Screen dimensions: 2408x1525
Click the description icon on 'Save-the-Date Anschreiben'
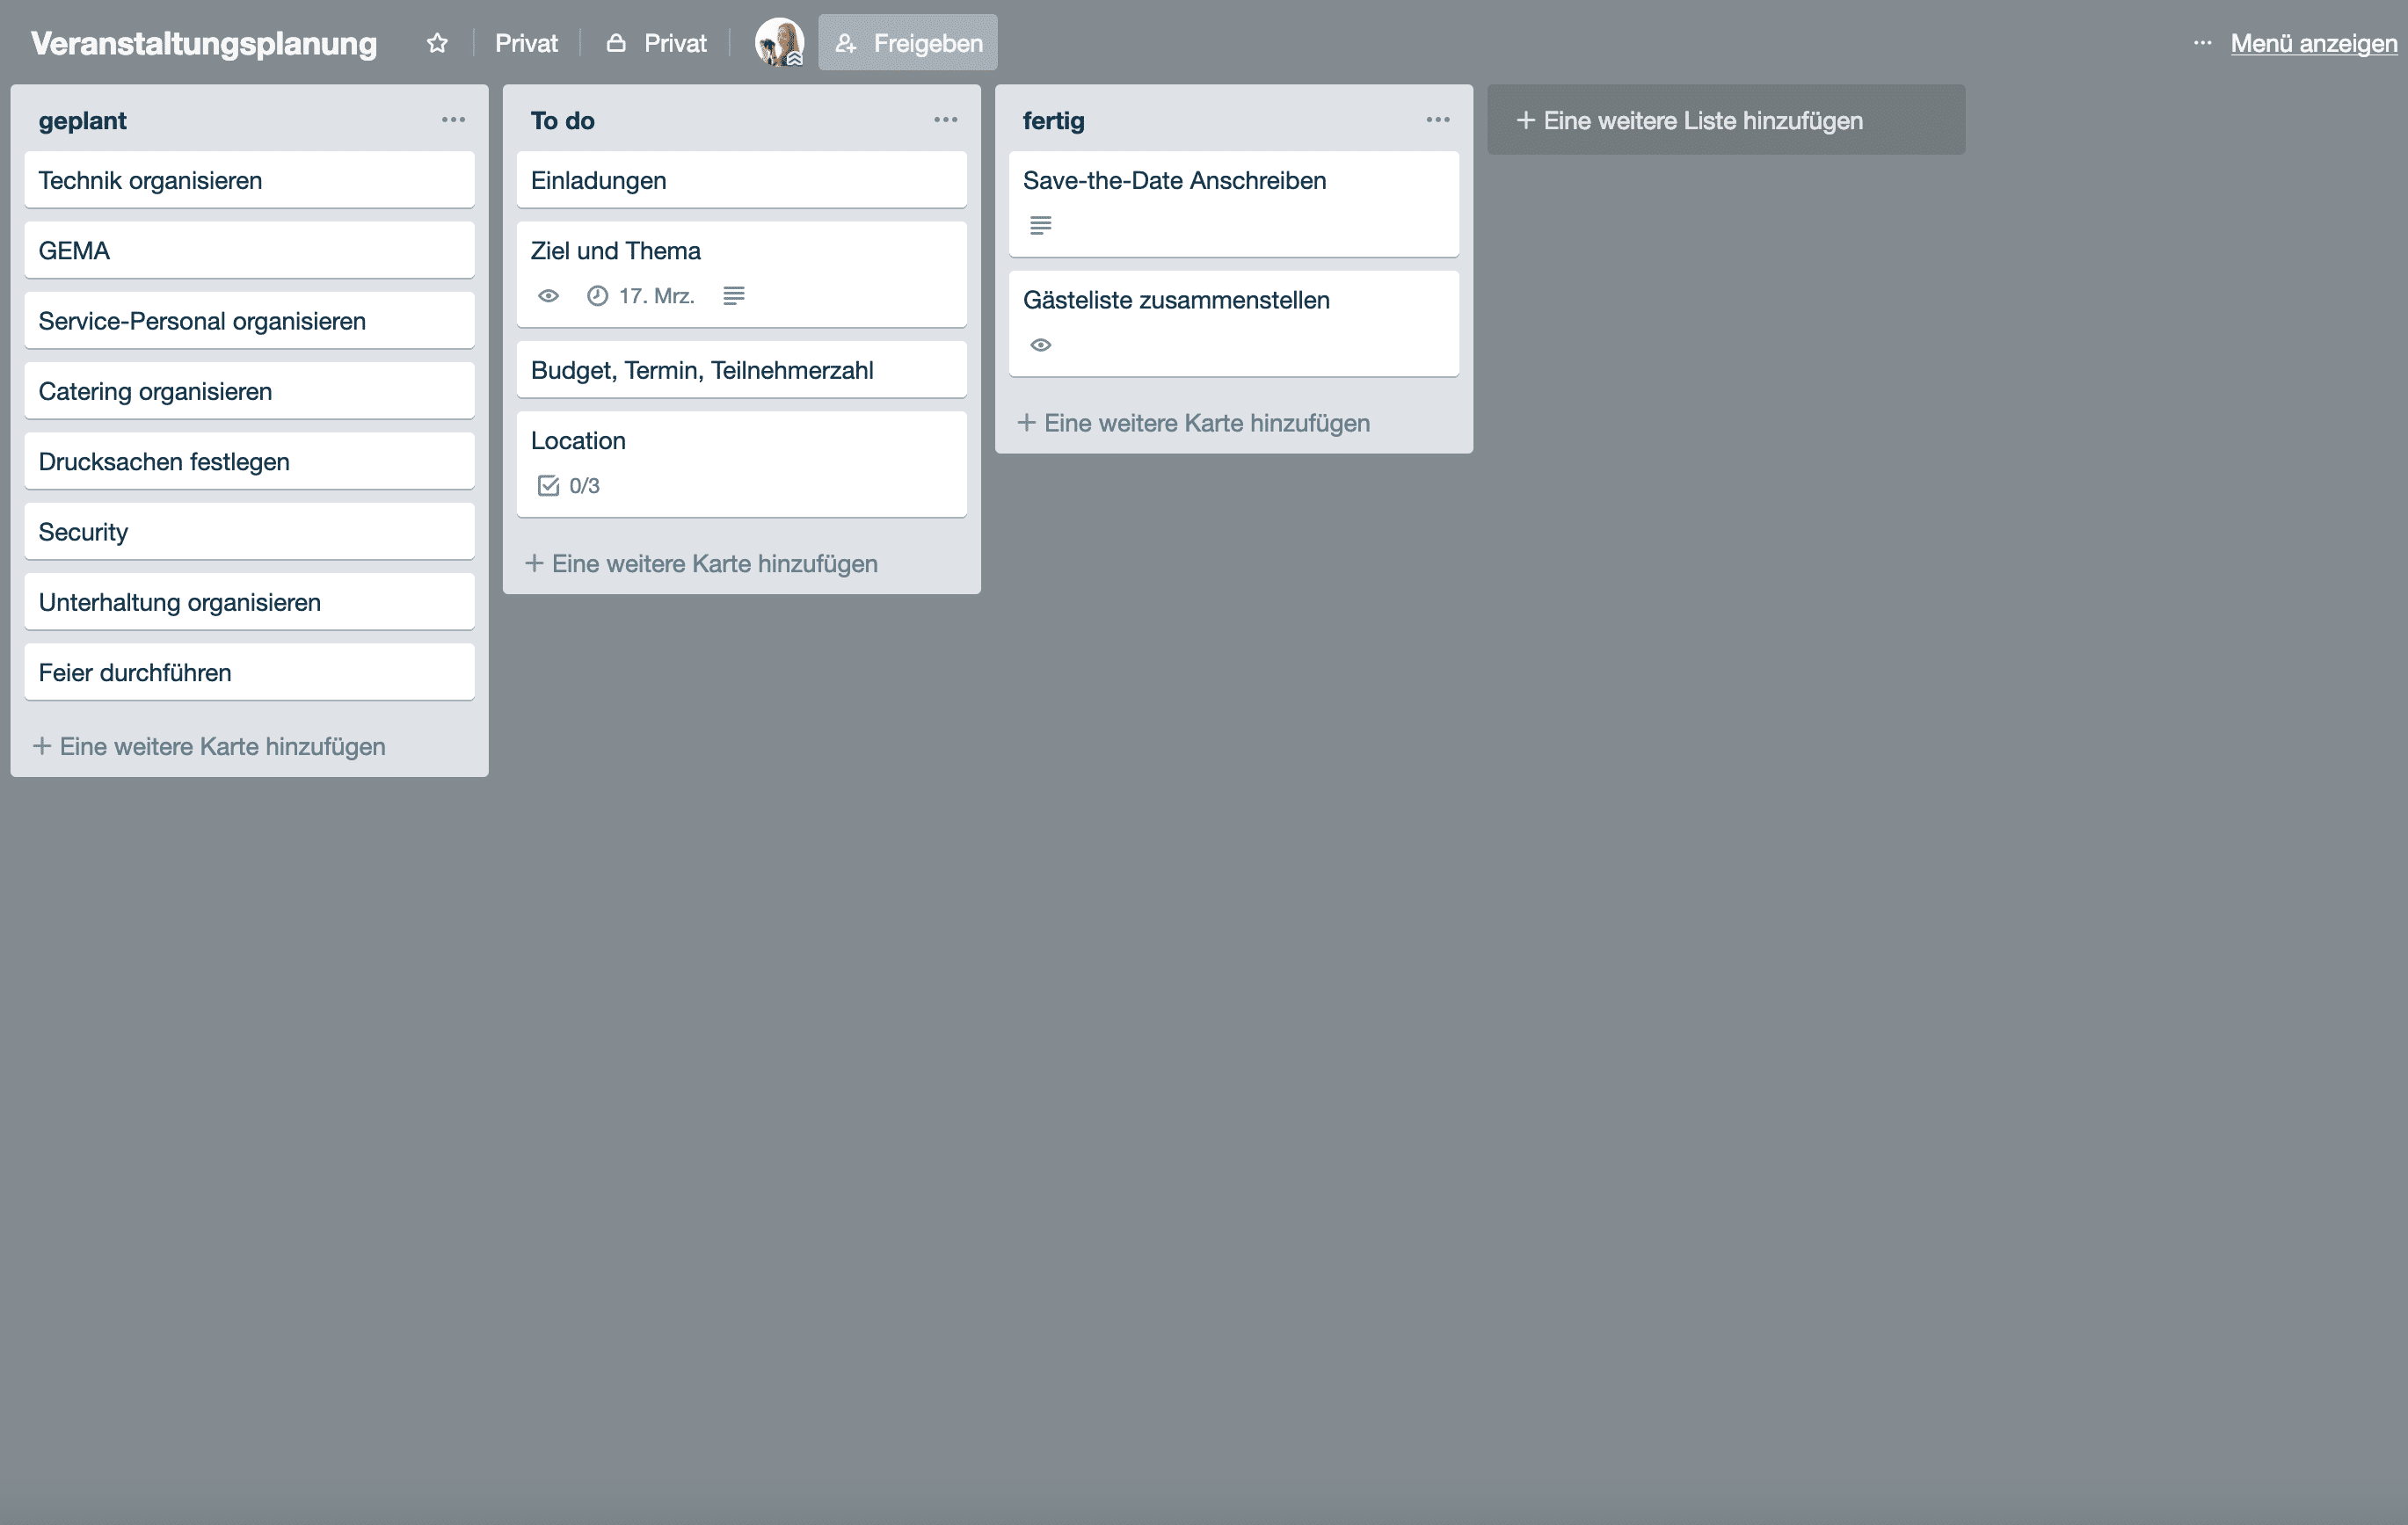click(1039, 225)
